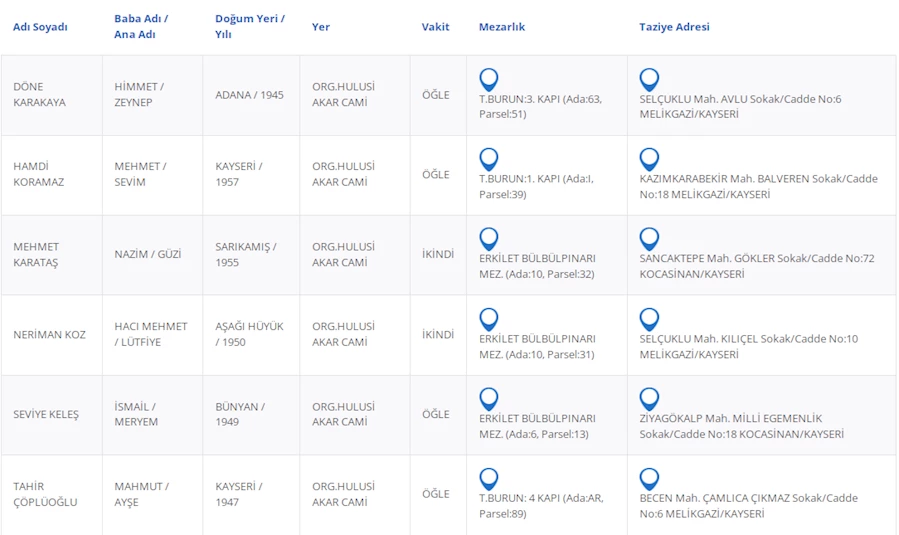View condolence address pin for Neriman Koz

[x=649, y=319]
